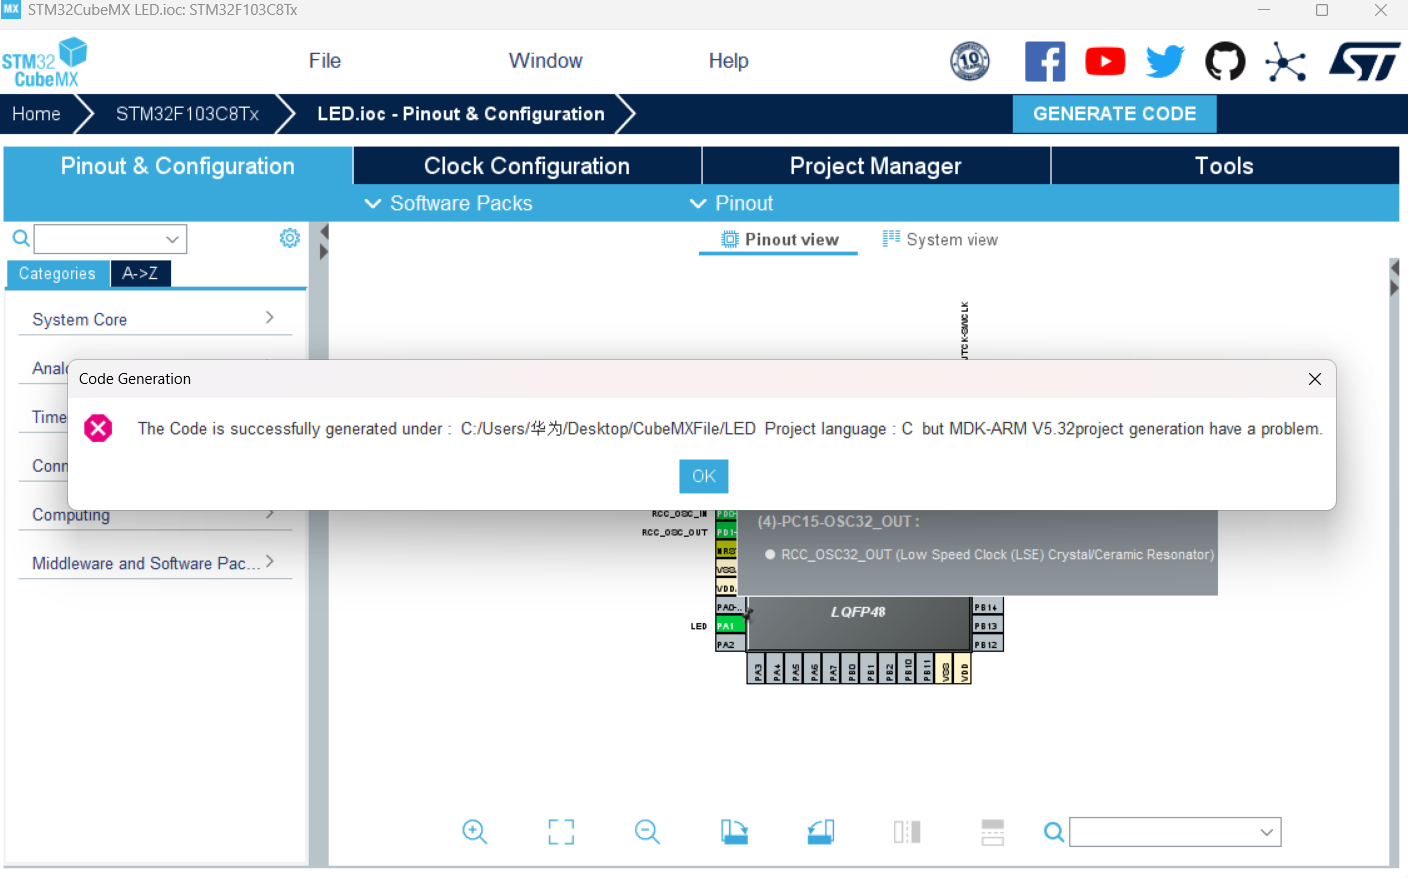The height and width of the screenshot is (878, 1408).
Task: Select the A->Z sorting tab
Action: coord(140,274)
